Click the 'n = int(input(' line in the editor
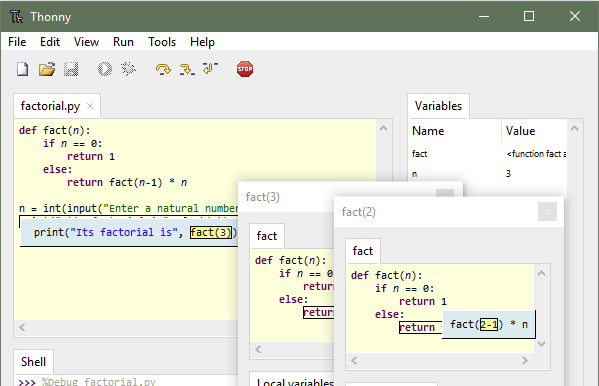The height and width of the screenshot is (386, 599). pyautogui.click(x=128, y=208)
